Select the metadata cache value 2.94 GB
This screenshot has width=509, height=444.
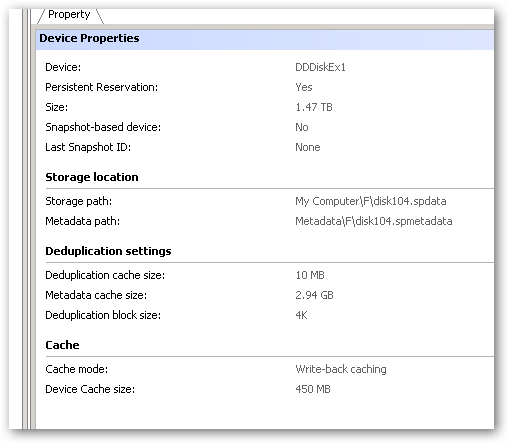point(314,295)
